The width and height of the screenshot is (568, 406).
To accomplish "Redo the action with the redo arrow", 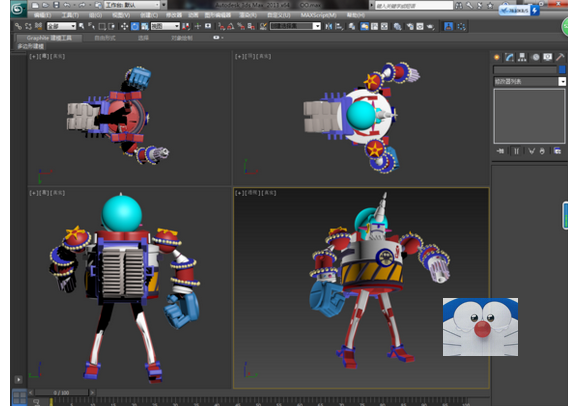I will point(82,5).
